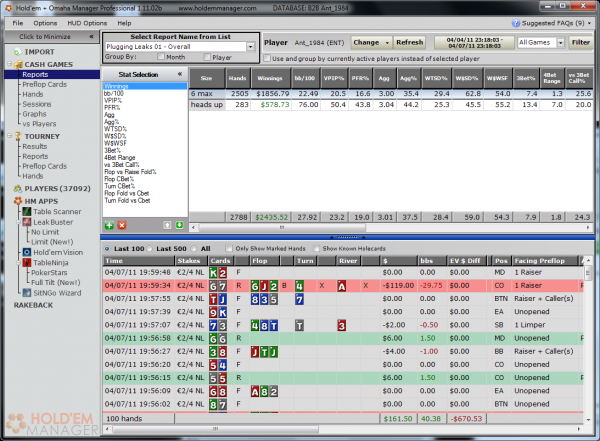Sort hands by Stakes column header
Image resolution: width=600 pixels, height=441 pixels.
click(x=191, y=261)
